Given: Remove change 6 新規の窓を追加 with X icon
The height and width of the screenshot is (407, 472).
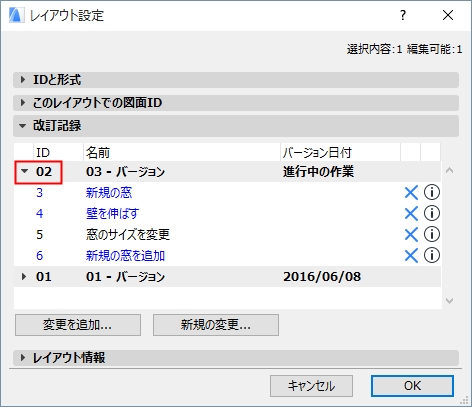Looking at the screenshot, I should 411,256.
